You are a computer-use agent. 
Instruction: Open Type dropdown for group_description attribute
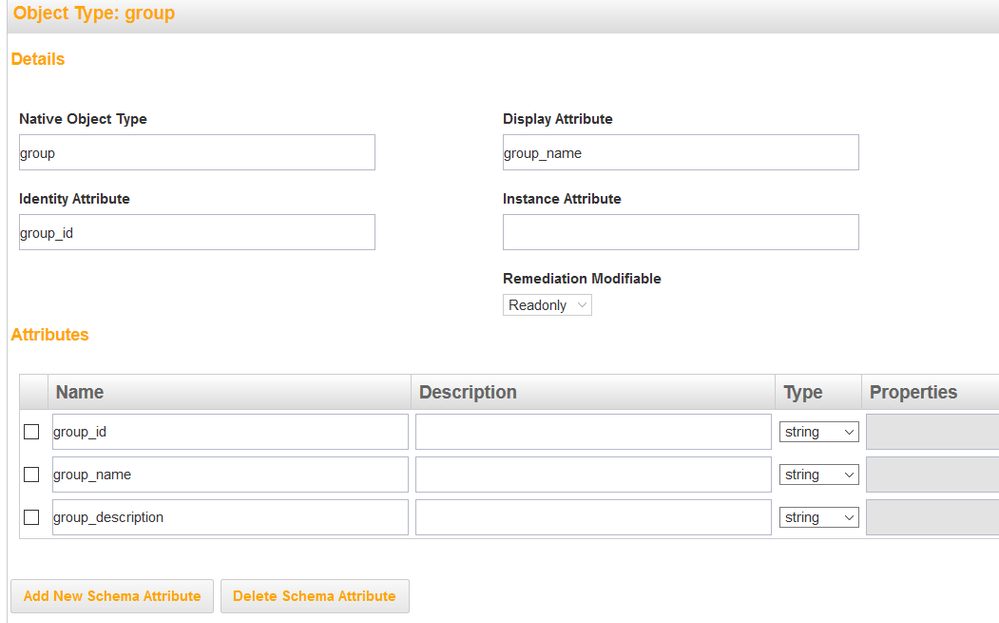coord(819,517)
